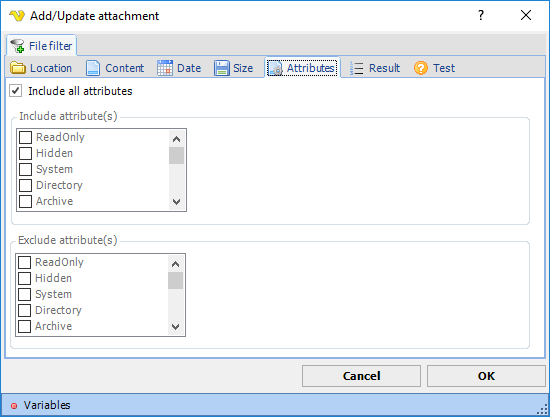Viewport: 550px width, 417px height.
Task: Click Include list scrollbar thumb
Action: [176, 156]
